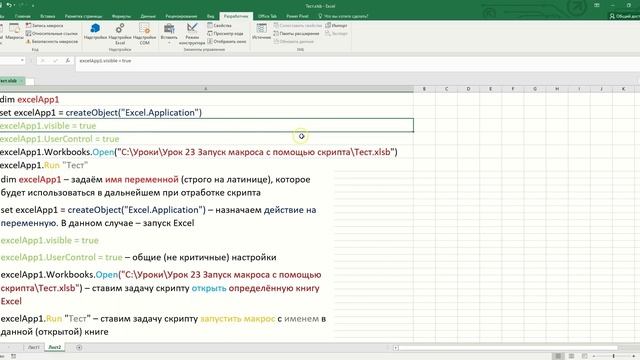Viewport: 640px width, 360px height.
Task: Open ribbon display options icon in title bar
Action: click(597, 5)
